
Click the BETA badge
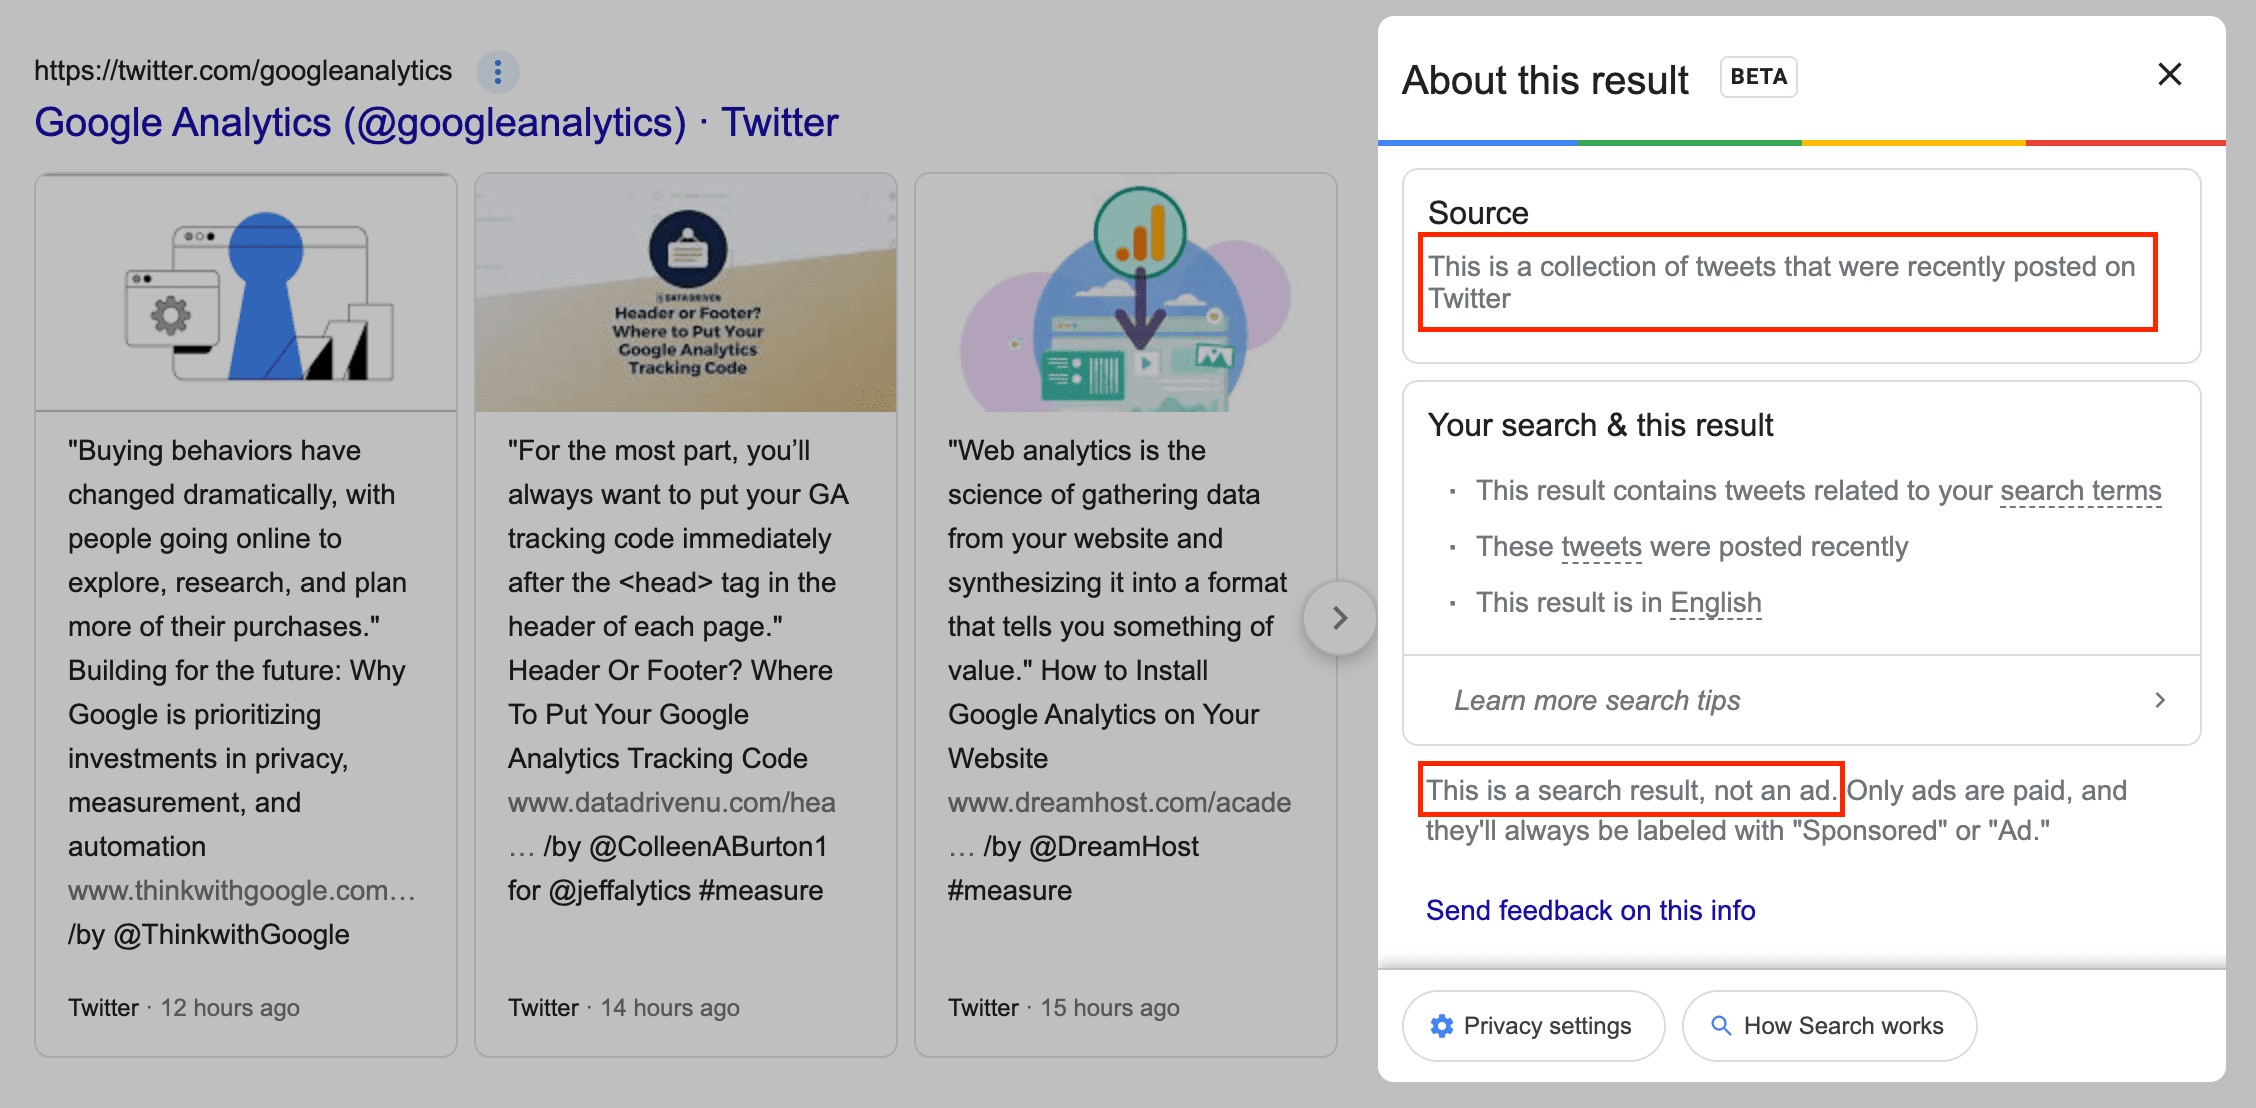click(1758, 77)
